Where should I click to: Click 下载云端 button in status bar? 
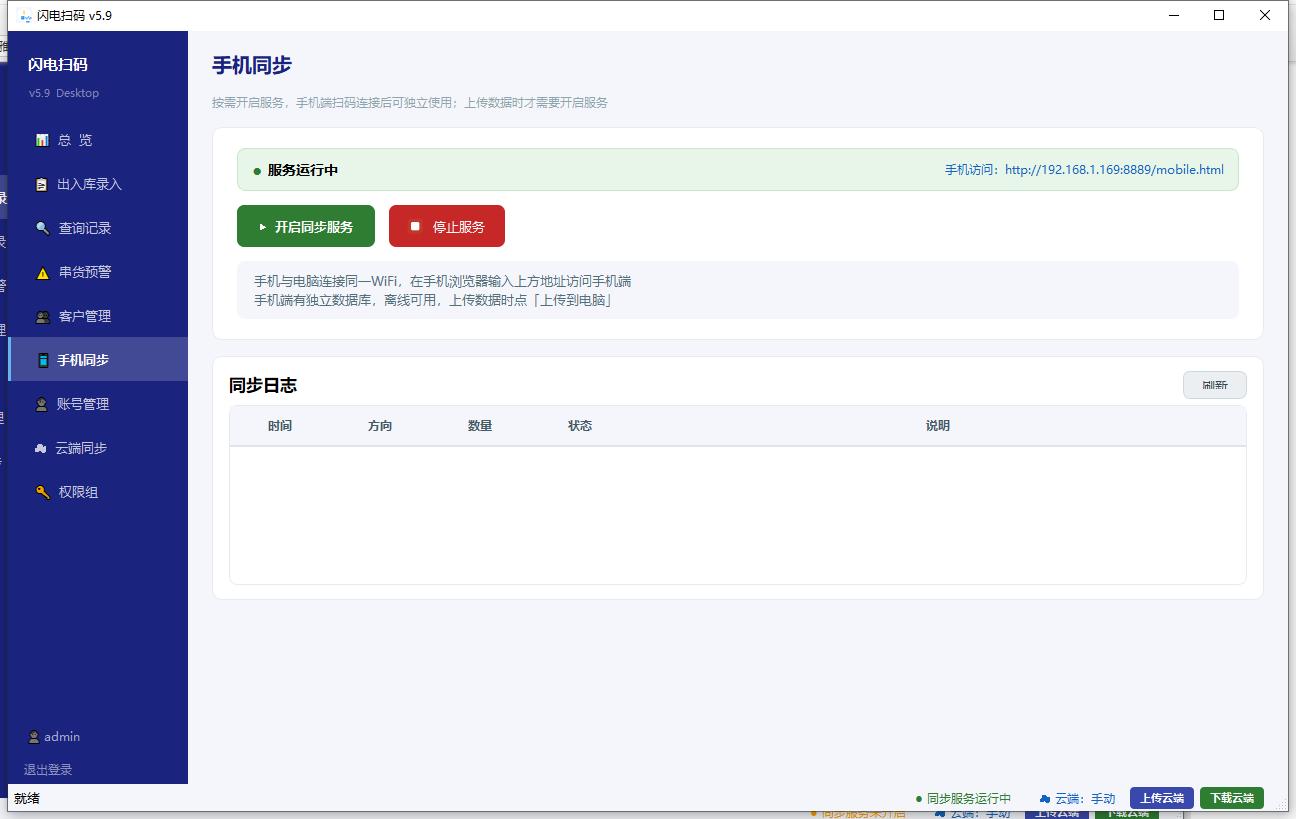1231,798
